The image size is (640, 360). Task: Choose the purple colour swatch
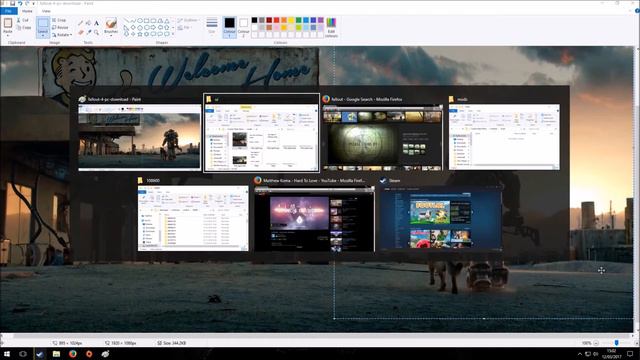(x=320, y=20)
